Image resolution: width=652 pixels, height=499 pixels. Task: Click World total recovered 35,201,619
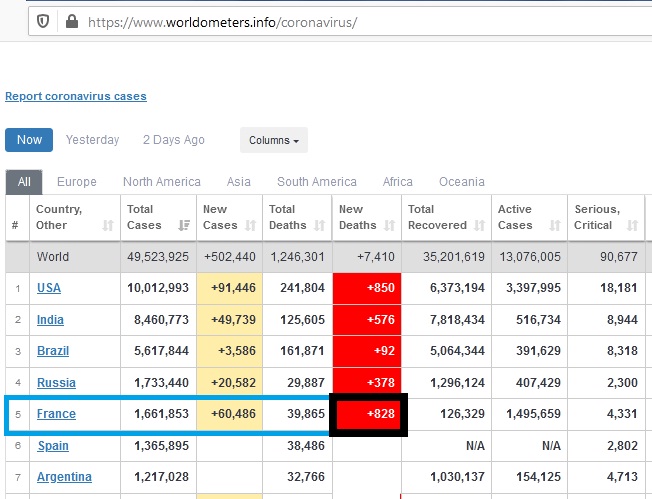(454, 257)
